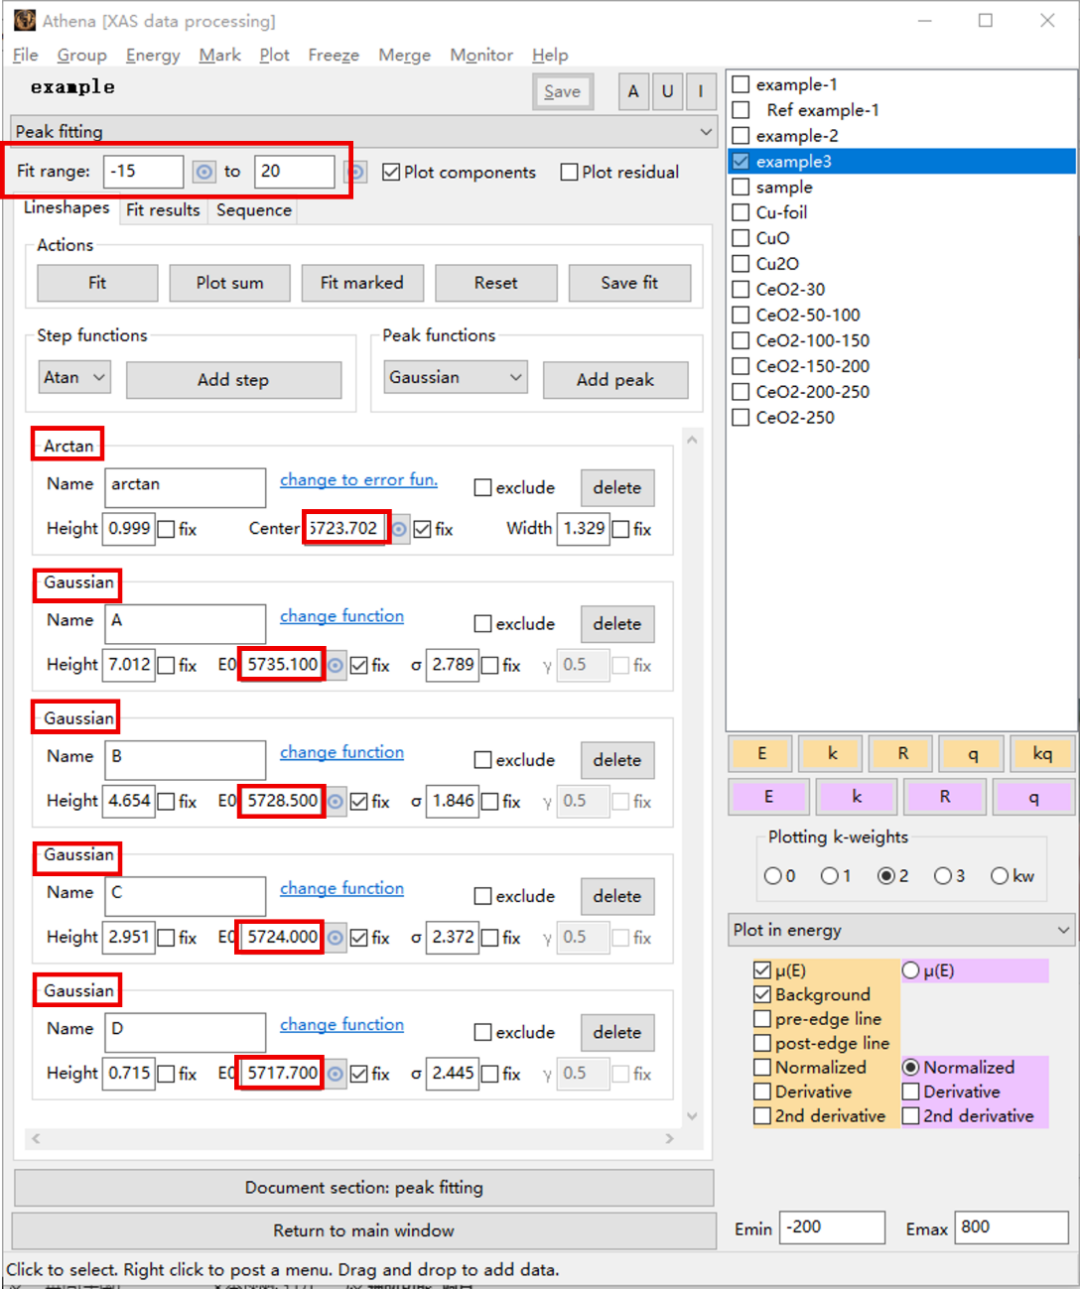Switch to the Fit results tab
This screenshot has width=1080, height=1289.
point(163,210)
